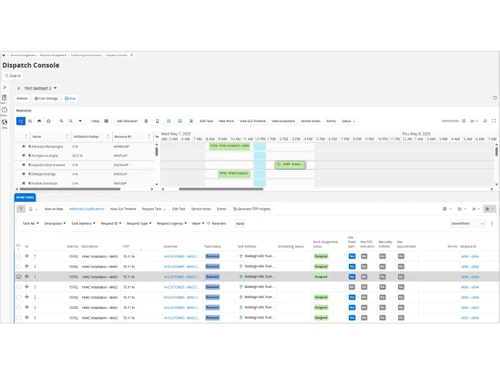Sort by the Name column header
This screenshot has height=375, width=500.
click(37, 137)
